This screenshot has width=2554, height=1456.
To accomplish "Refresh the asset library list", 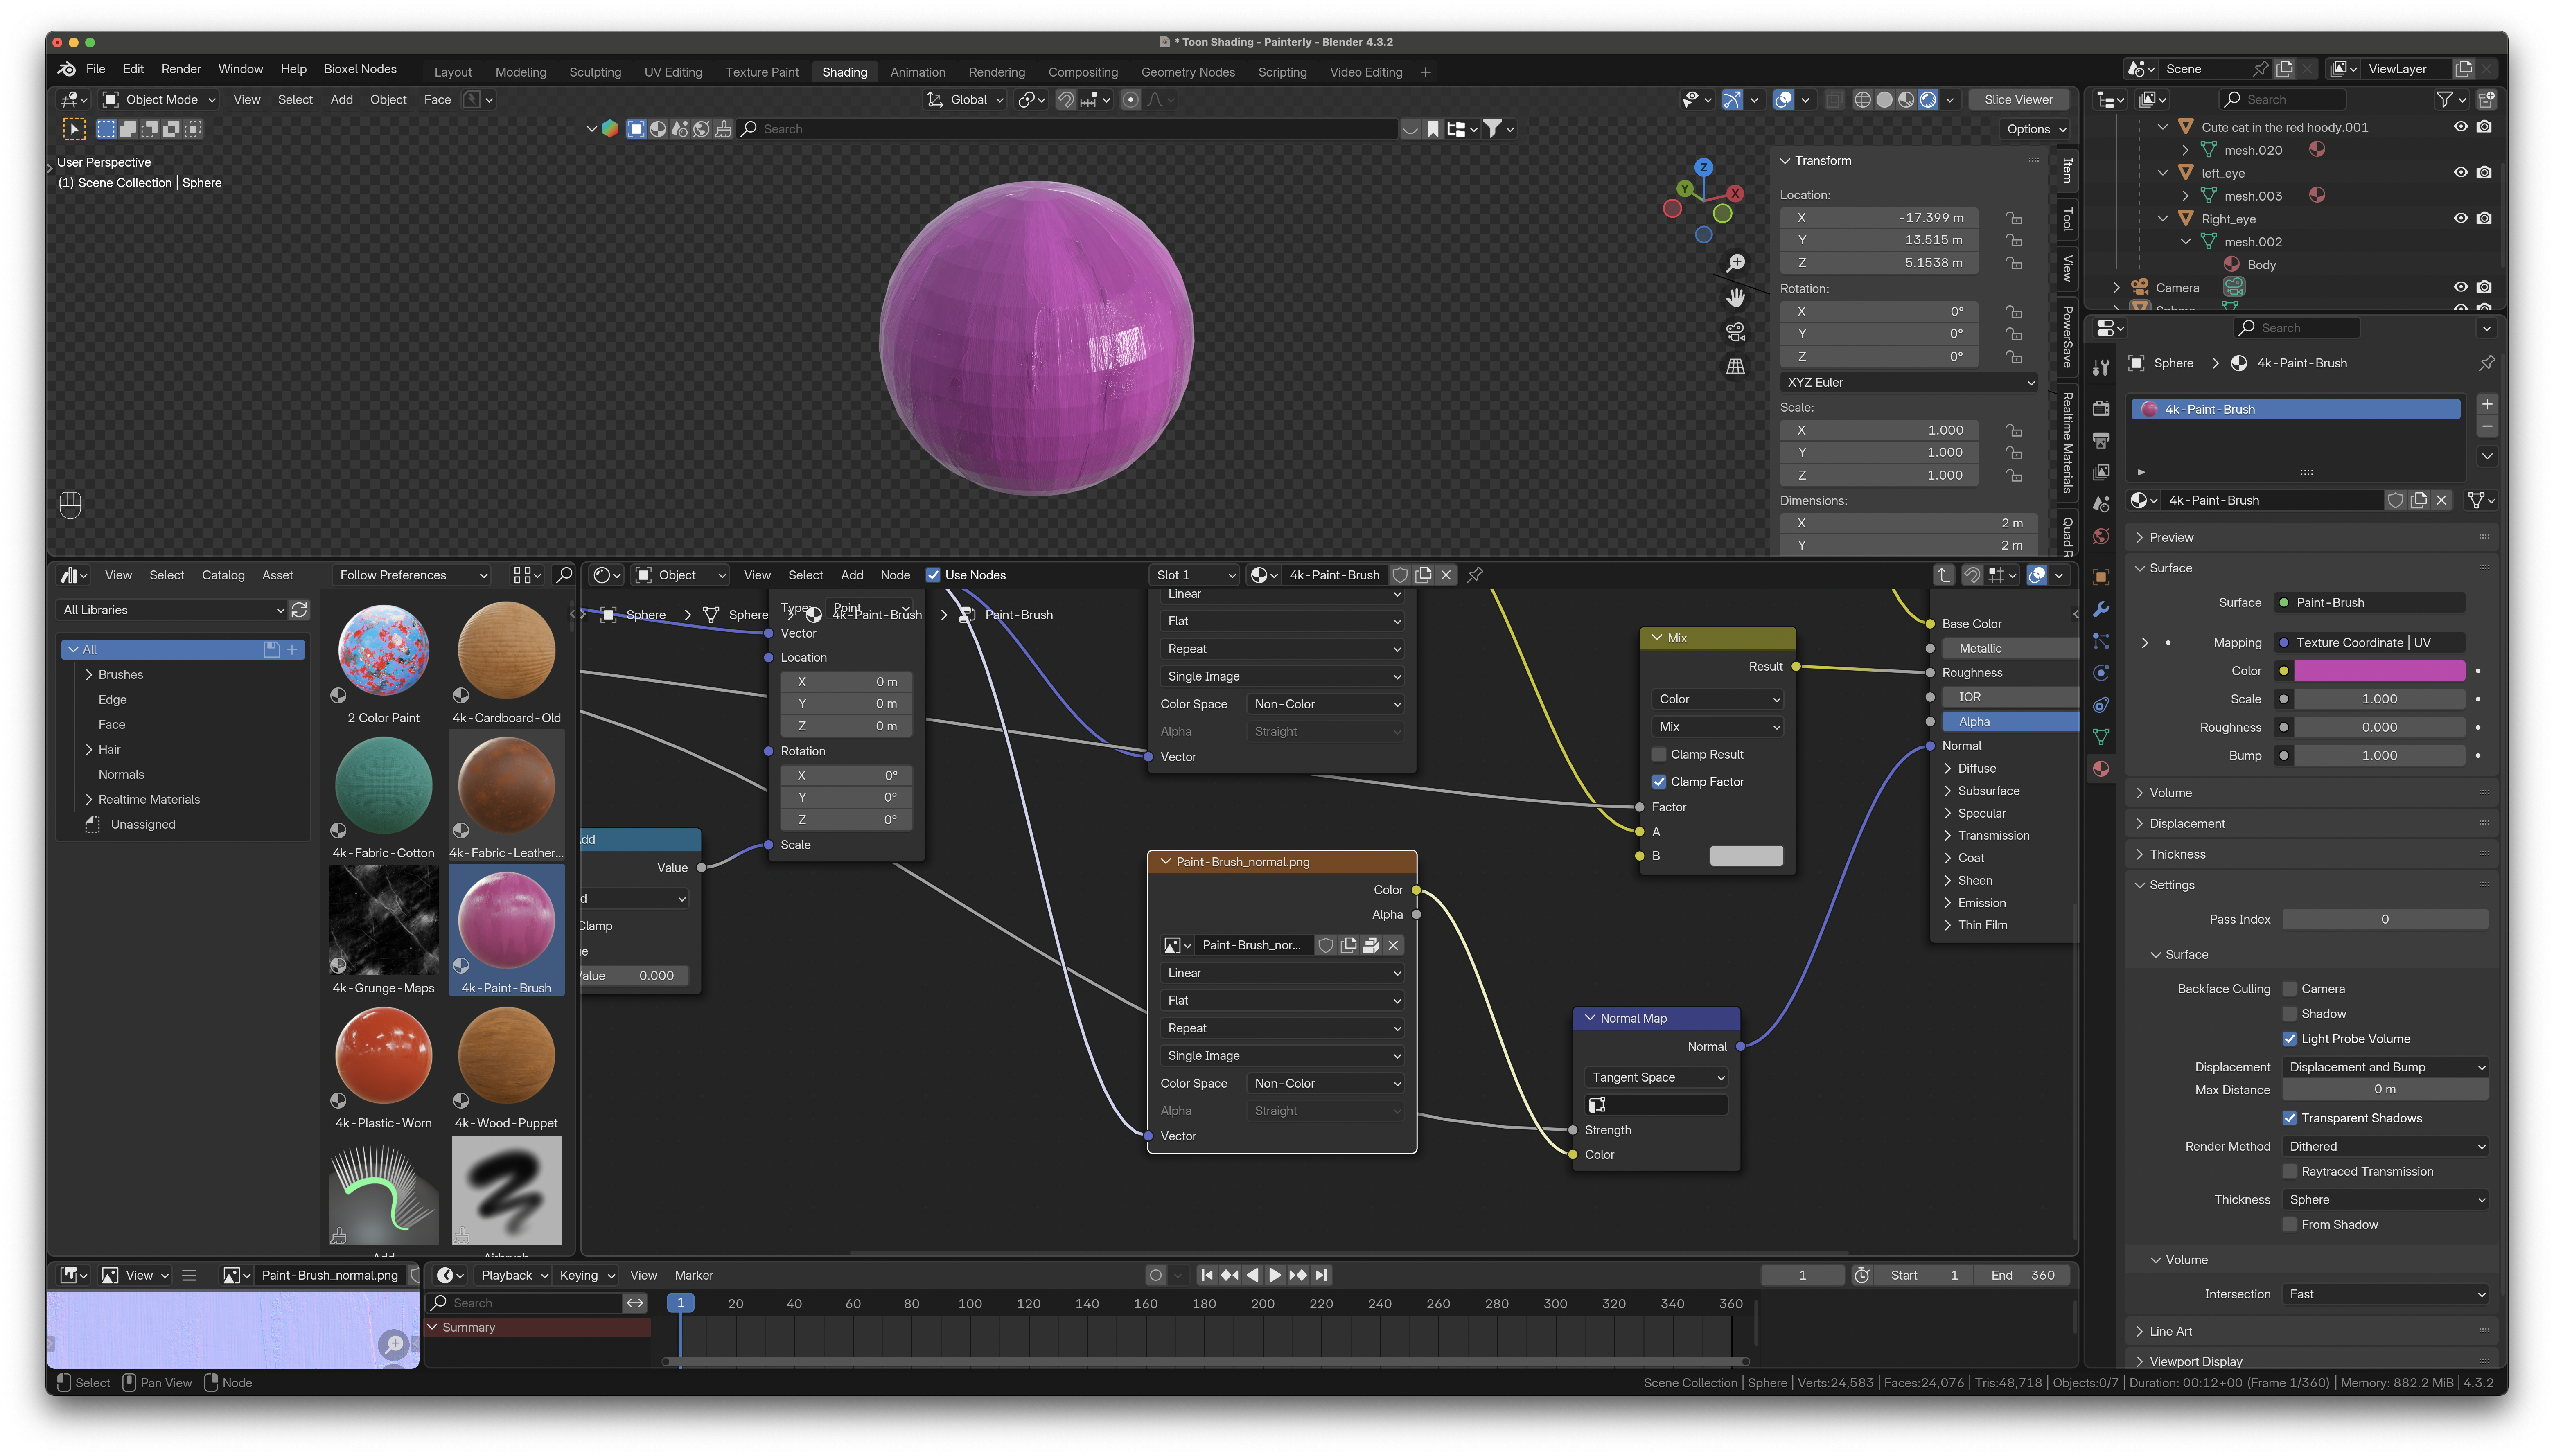I will [x=299, y=610].
